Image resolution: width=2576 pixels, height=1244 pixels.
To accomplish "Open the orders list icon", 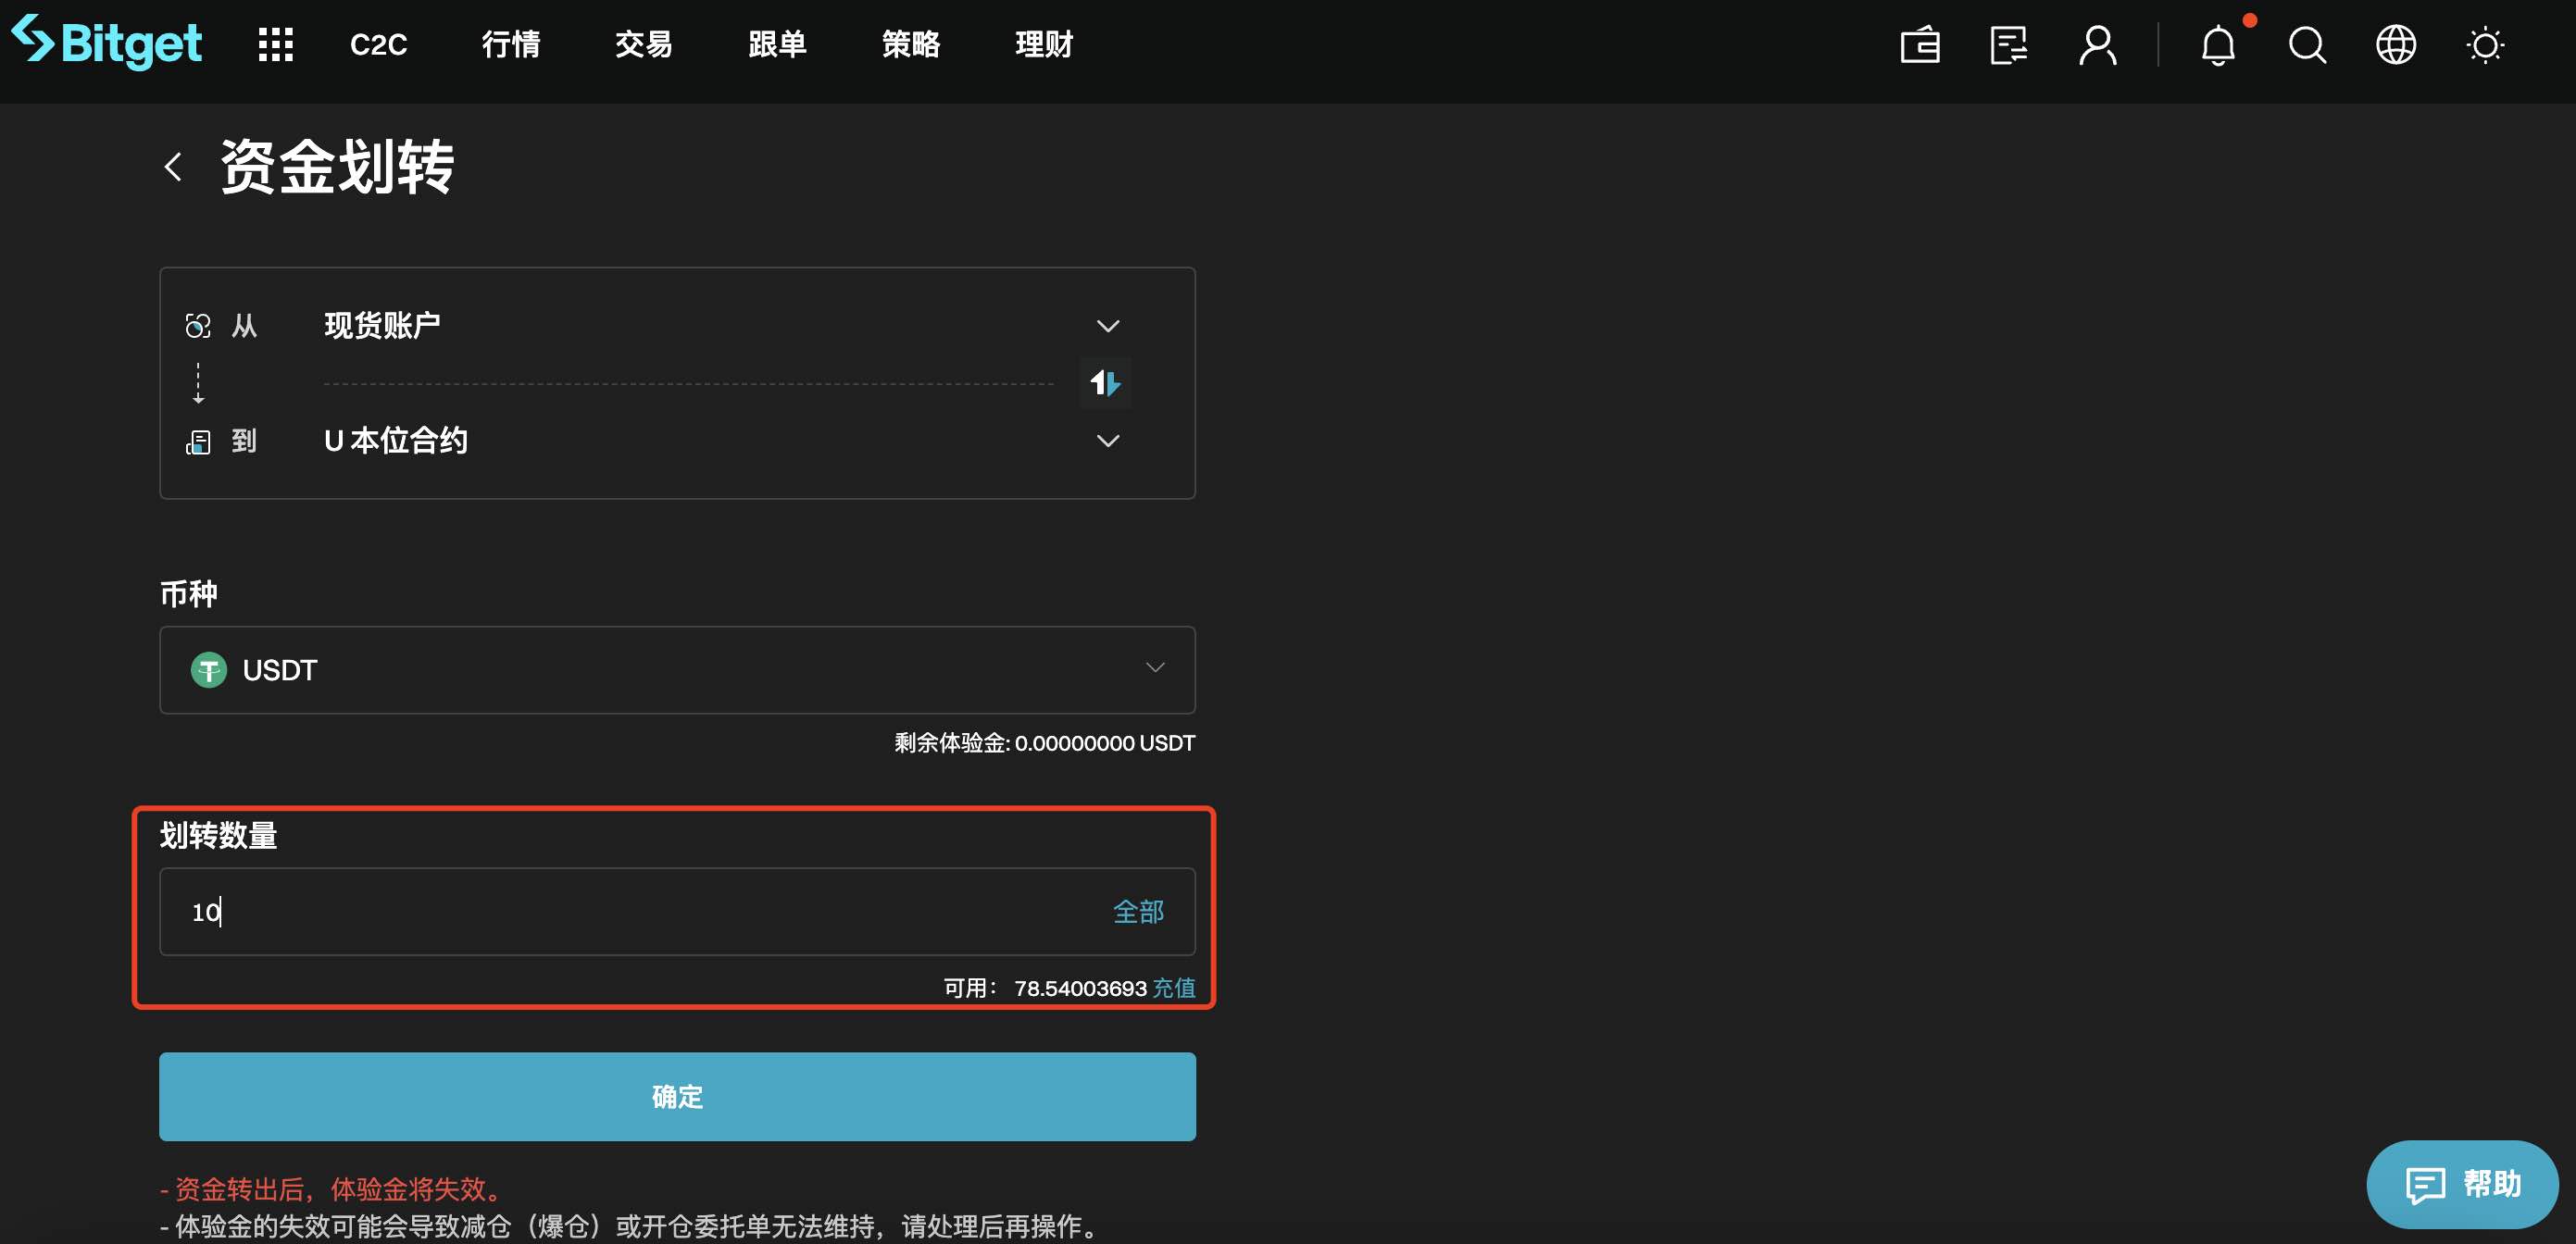I will 2008,45.
